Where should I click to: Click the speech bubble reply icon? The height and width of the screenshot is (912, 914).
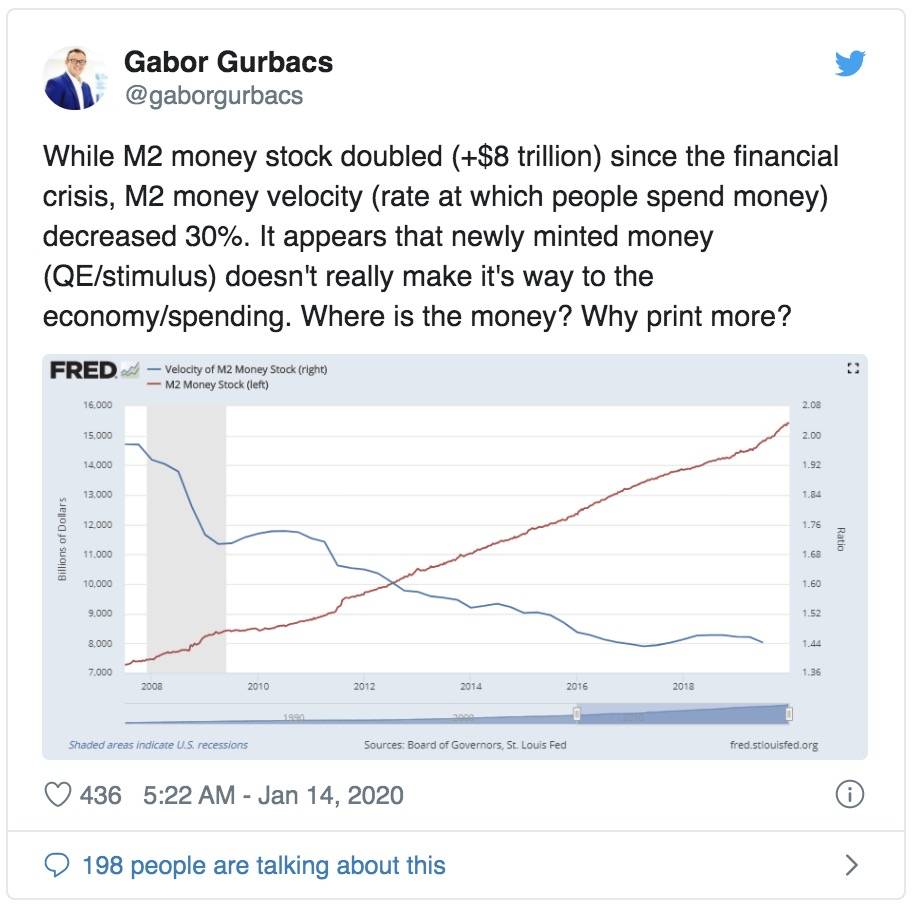57,865
